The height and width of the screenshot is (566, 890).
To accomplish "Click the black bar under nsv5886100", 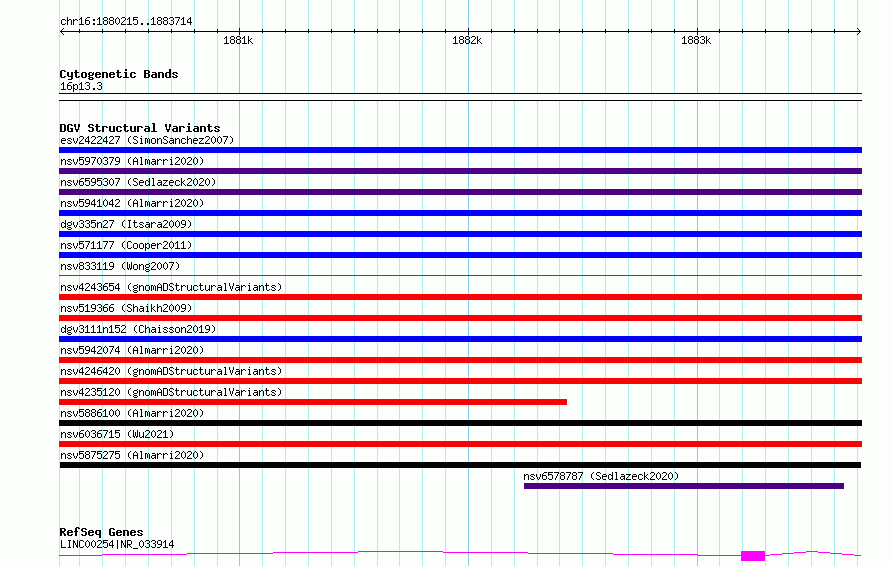I will coord(460,423).
